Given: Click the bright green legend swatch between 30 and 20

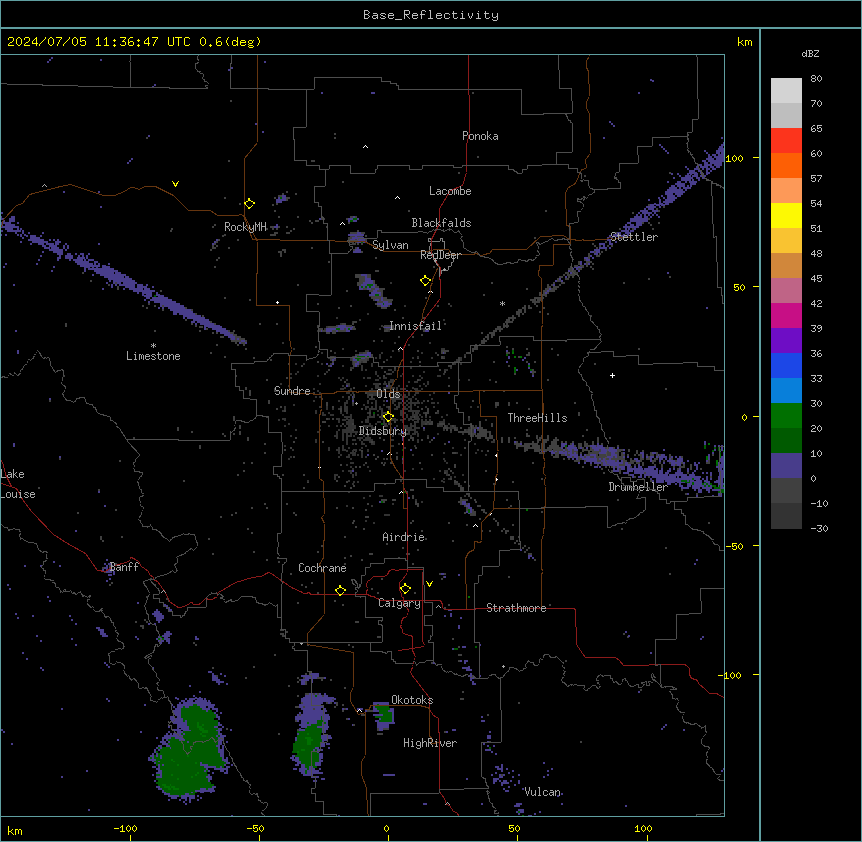Looking at the screenshot, I should coord(786,416).
